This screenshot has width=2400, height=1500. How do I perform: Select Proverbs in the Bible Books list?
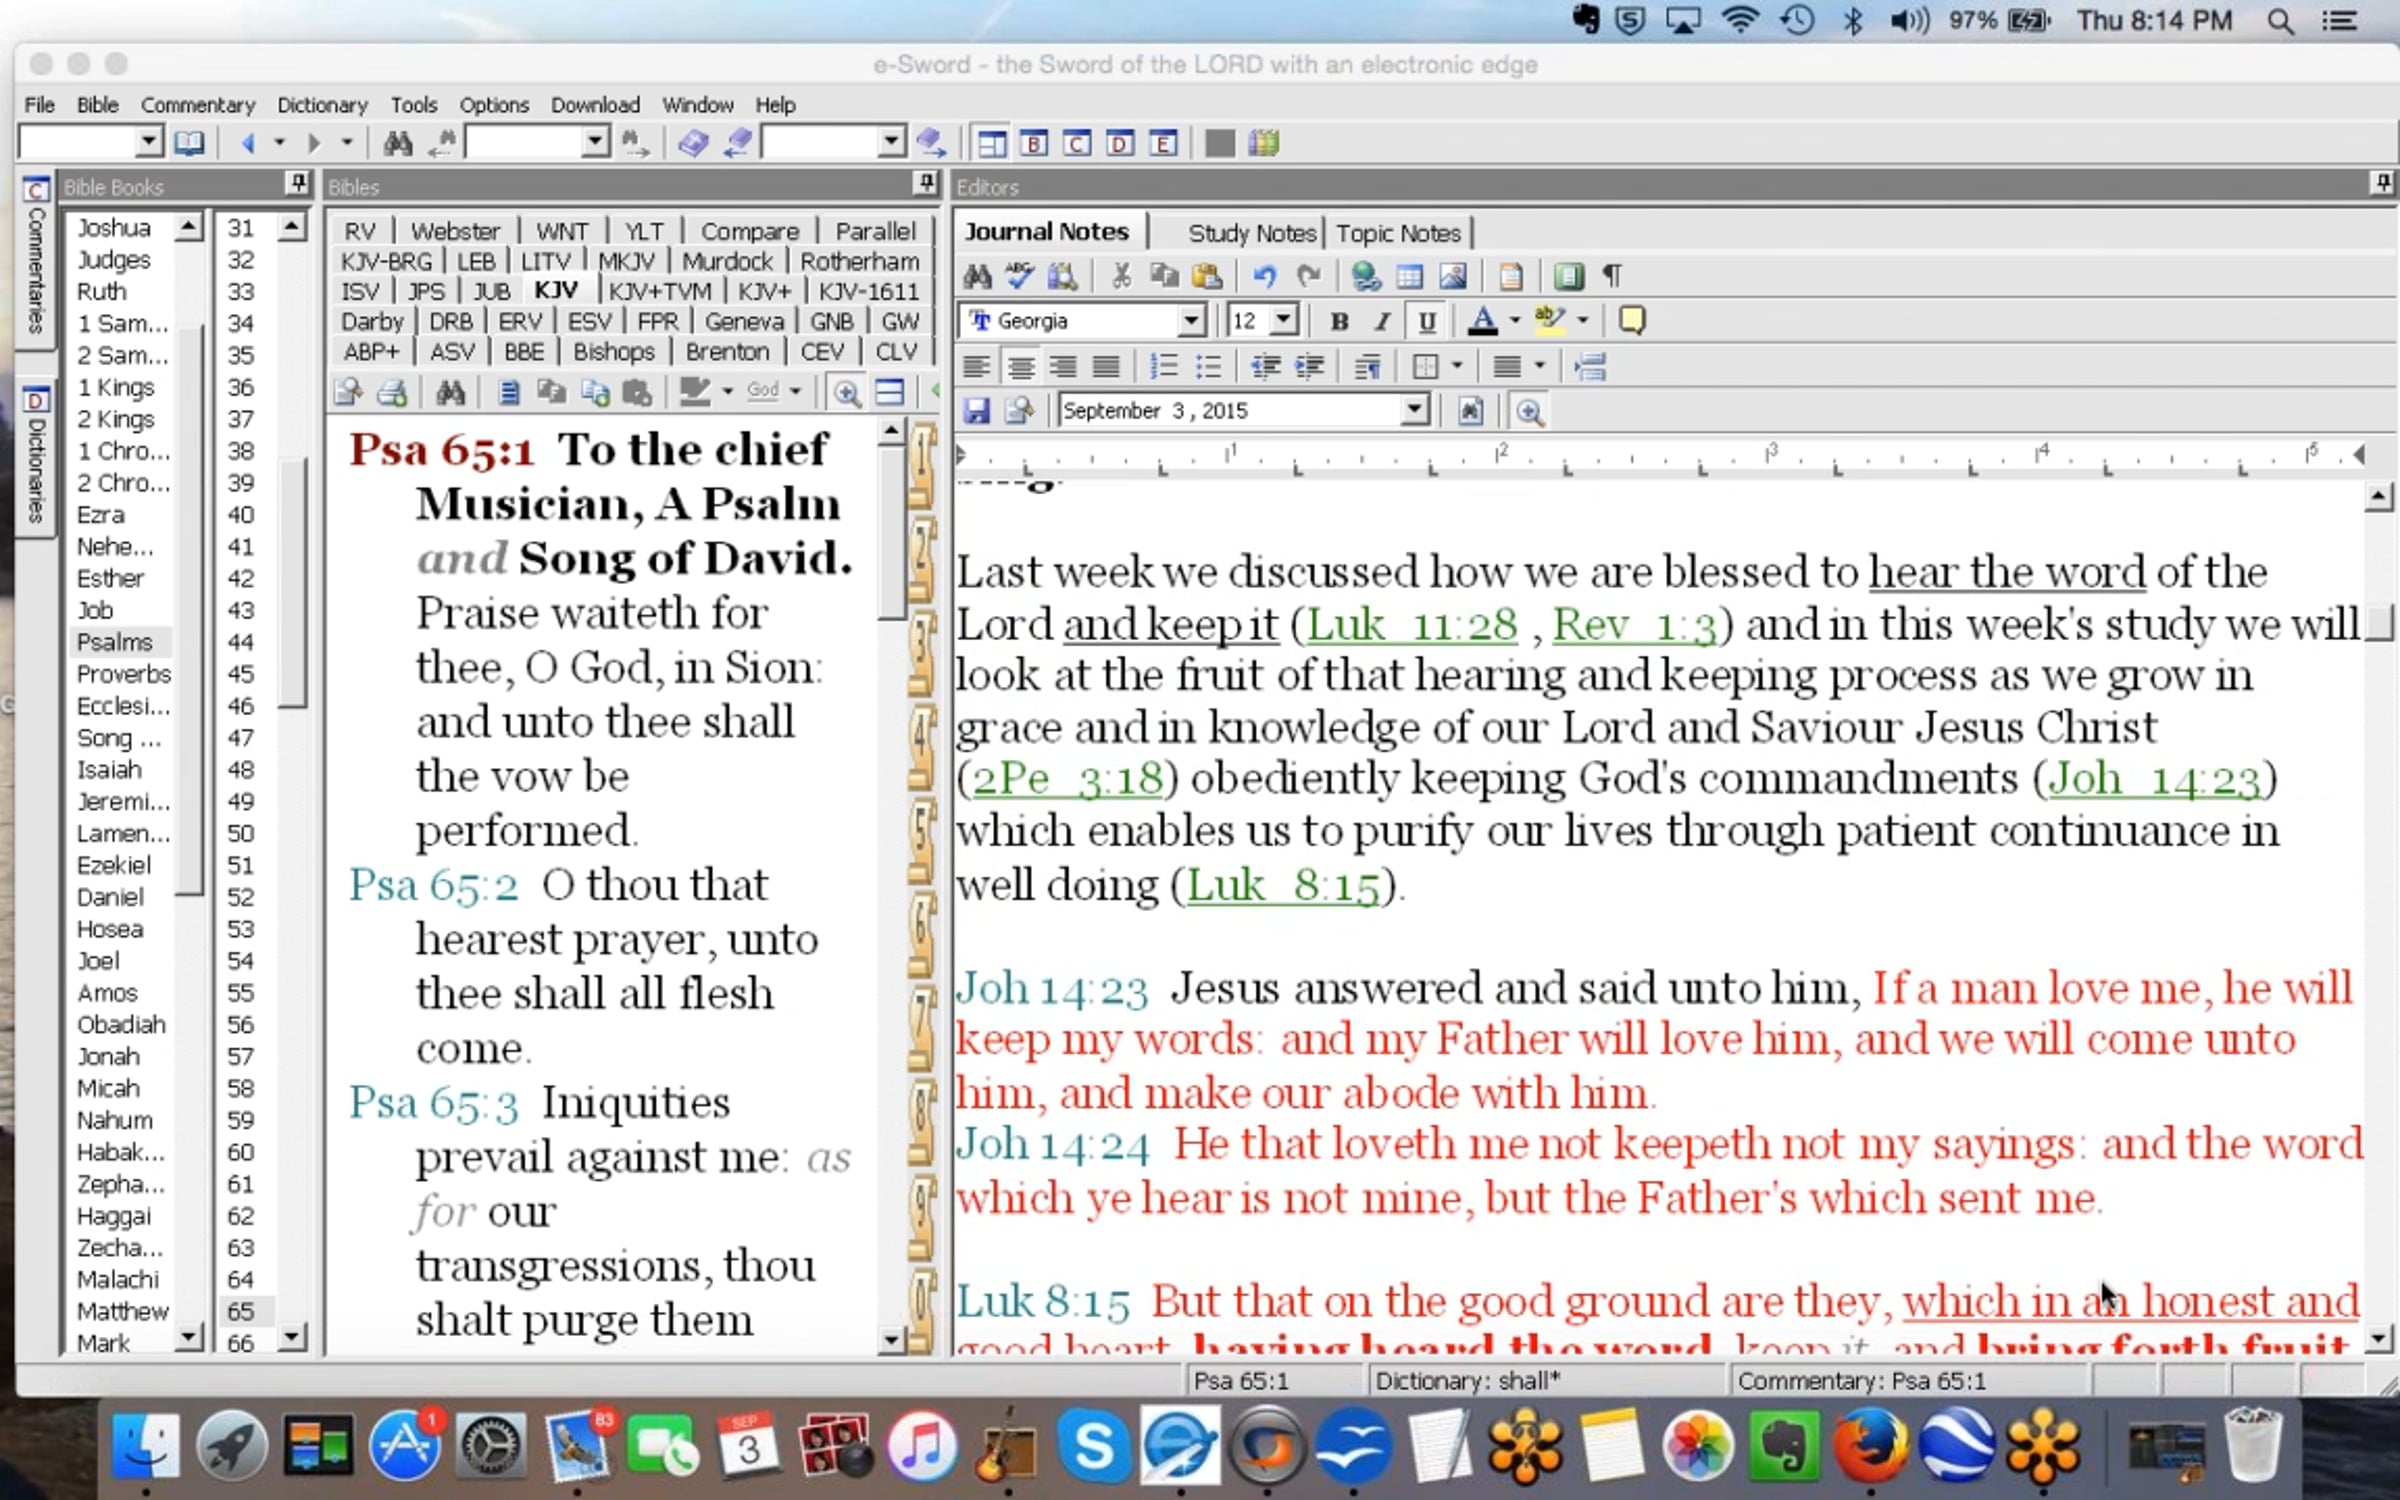coord(123,674)
